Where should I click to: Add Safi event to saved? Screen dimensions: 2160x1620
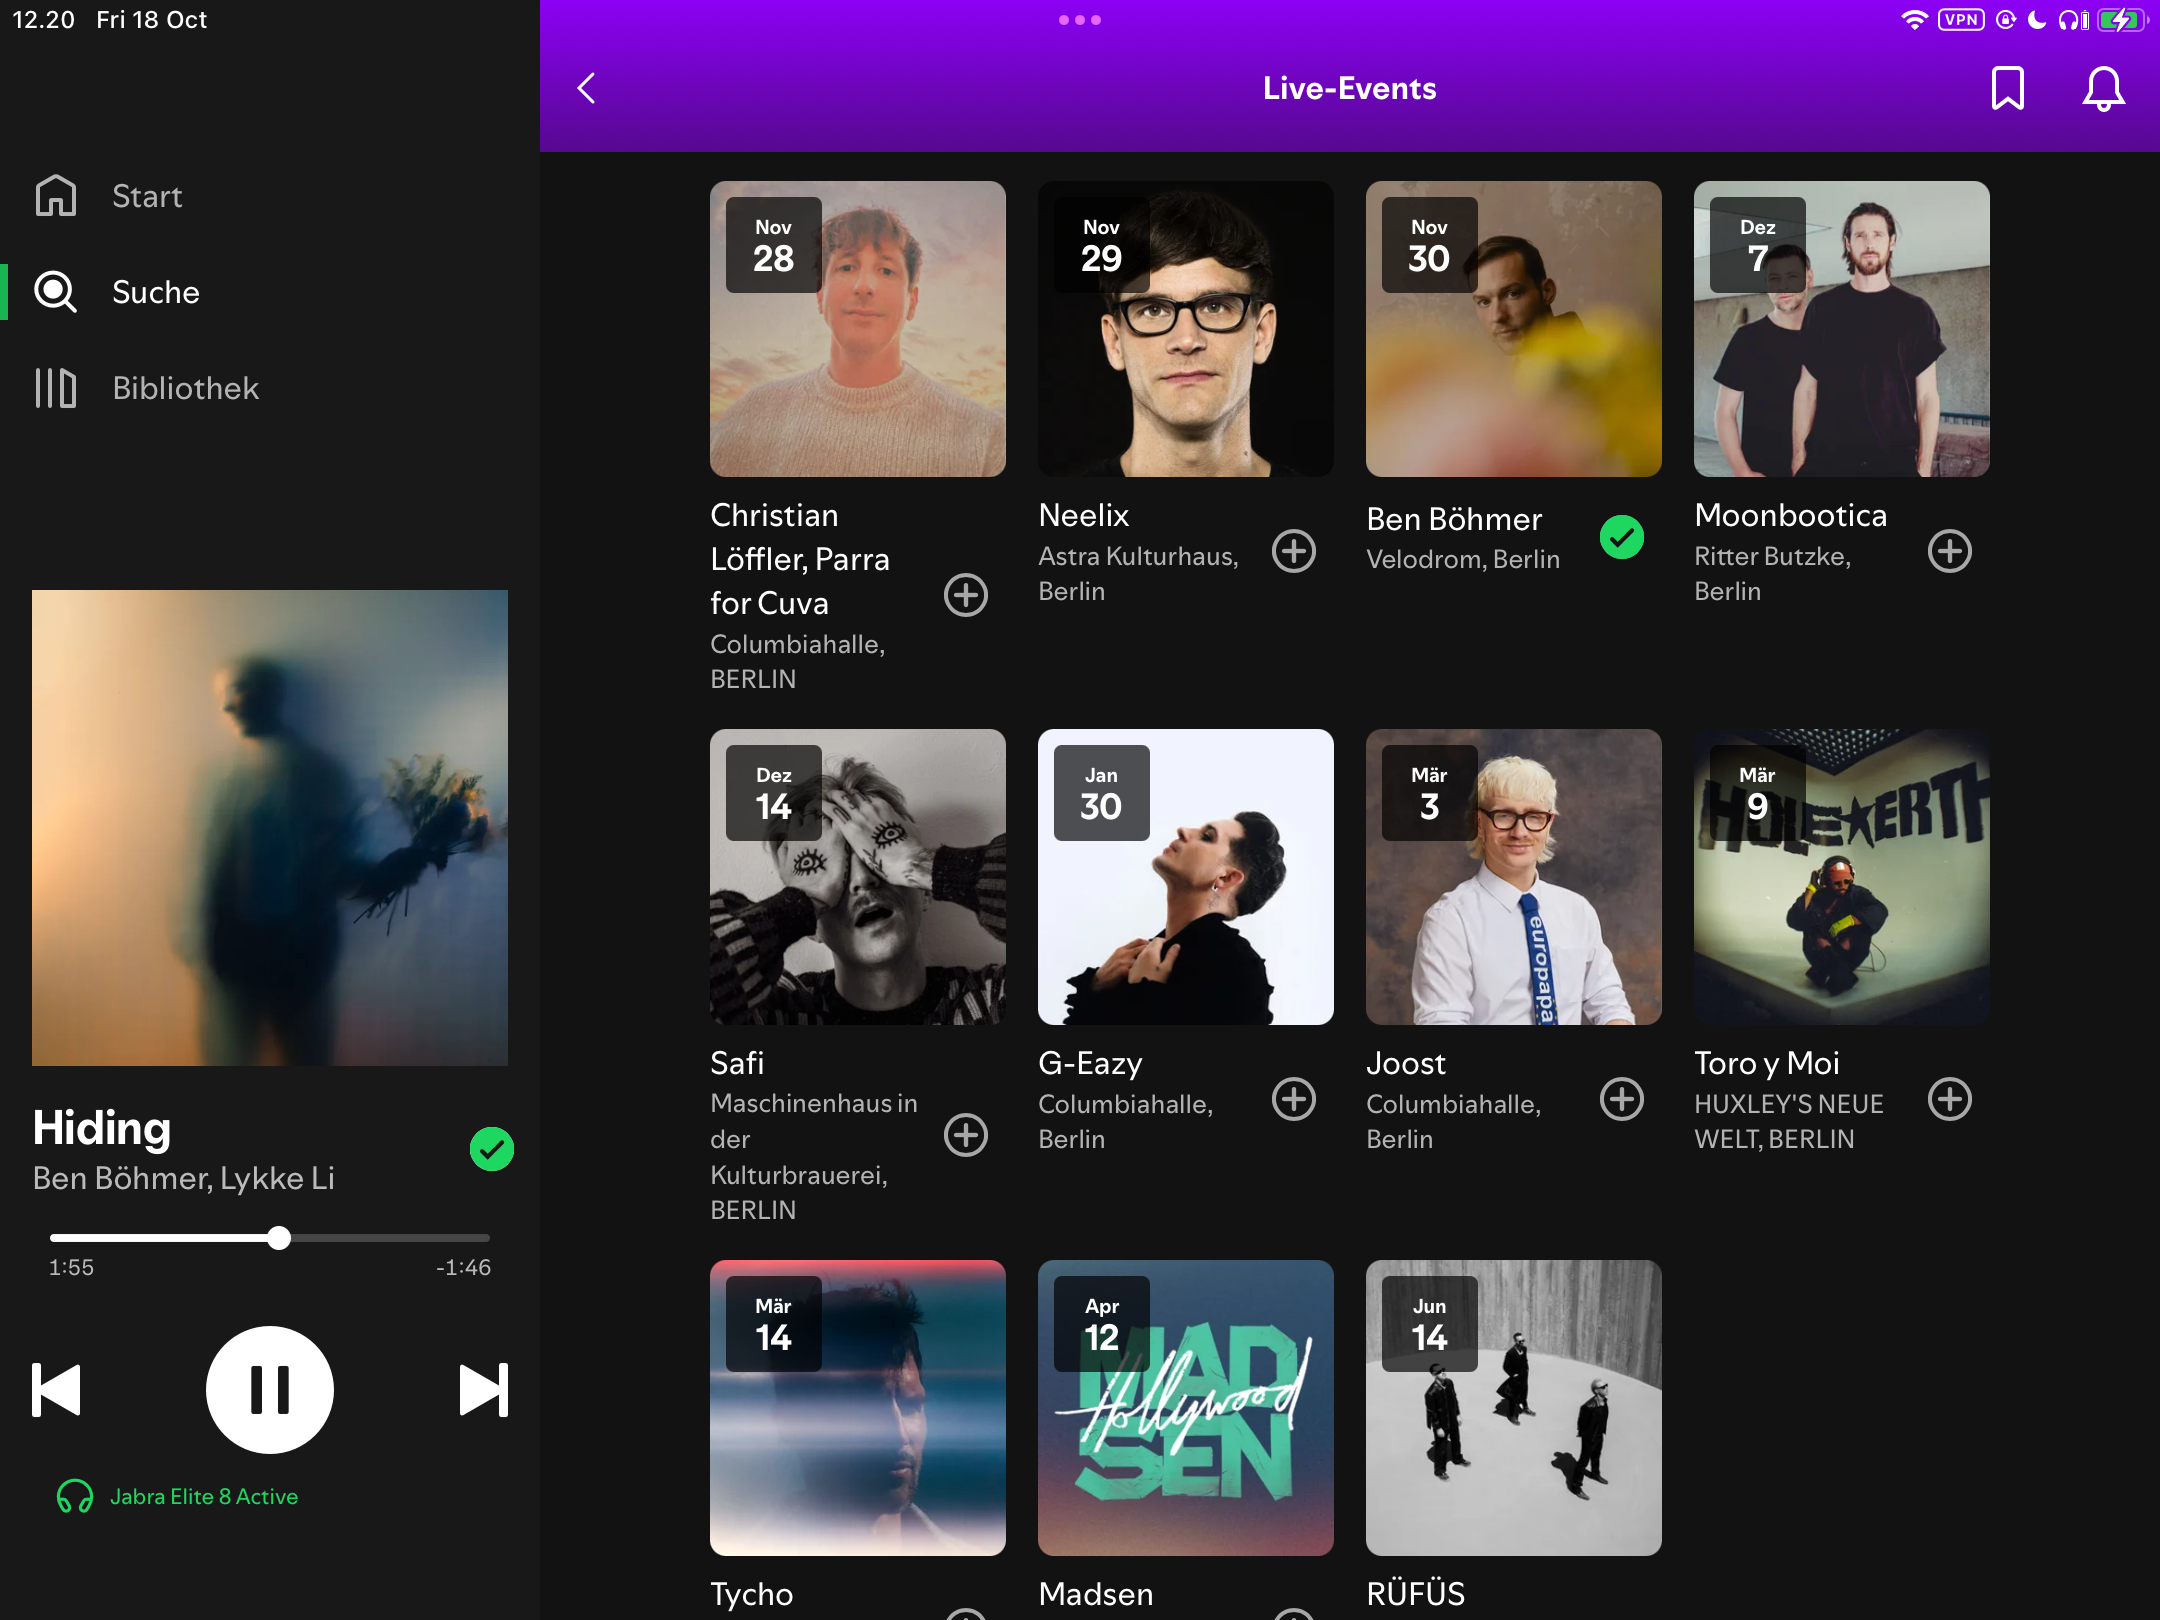[966, 1135]
